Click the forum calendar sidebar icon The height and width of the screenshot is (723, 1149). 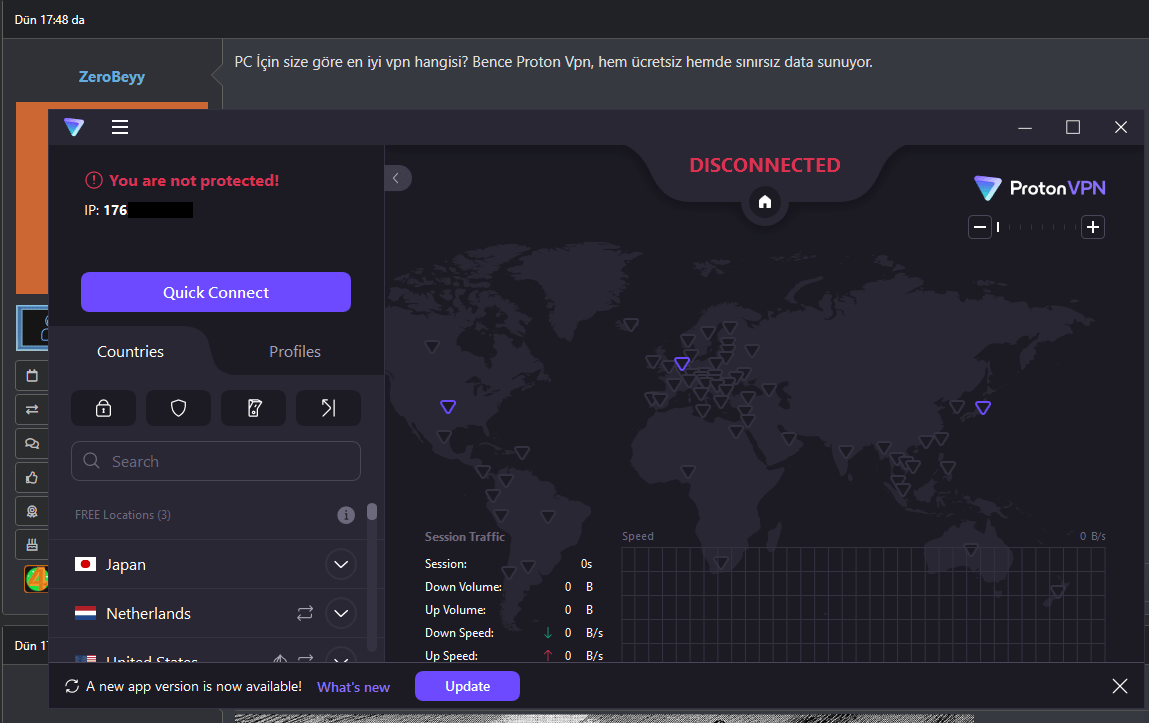click(x=32, y=376)
